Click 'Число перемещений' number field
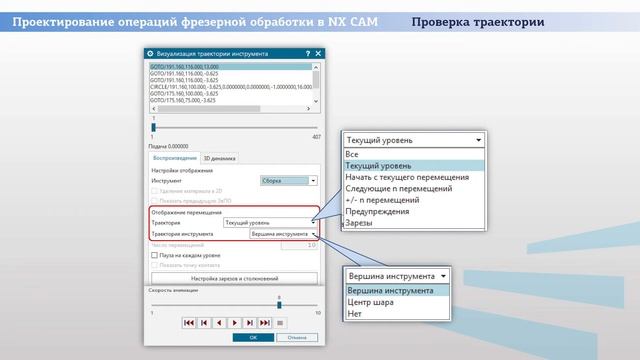Viewport: 640px width, 360px height. [299, 245]
